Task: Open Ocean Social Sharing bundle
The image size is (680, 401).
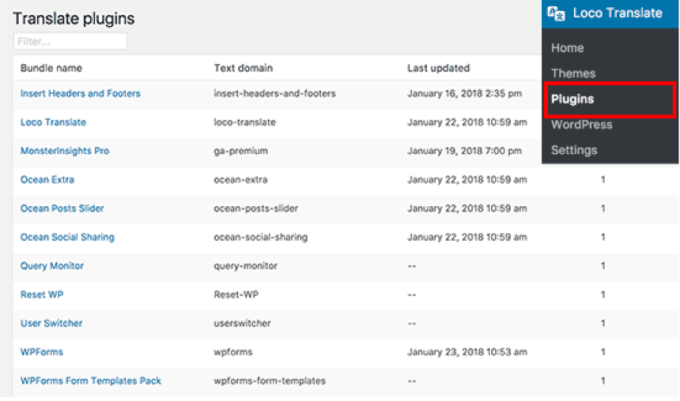Action: [x=67, y=237]
